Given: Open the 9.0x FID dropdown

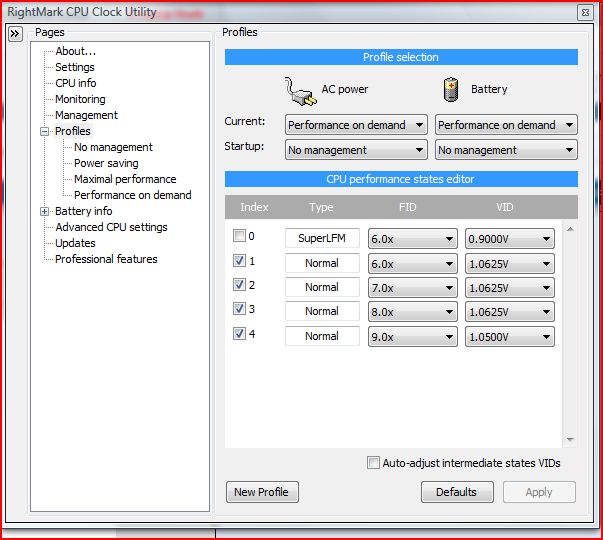Looking at the screenshot, I should coord(413,337).
